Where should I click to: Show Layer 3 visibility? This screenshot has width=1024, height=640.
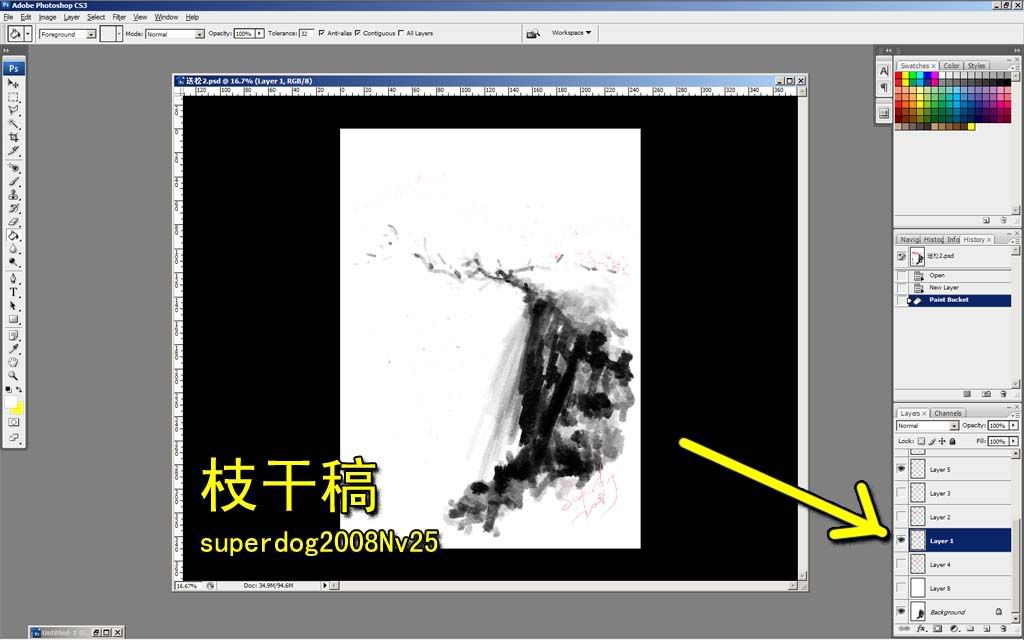[901, 493]
